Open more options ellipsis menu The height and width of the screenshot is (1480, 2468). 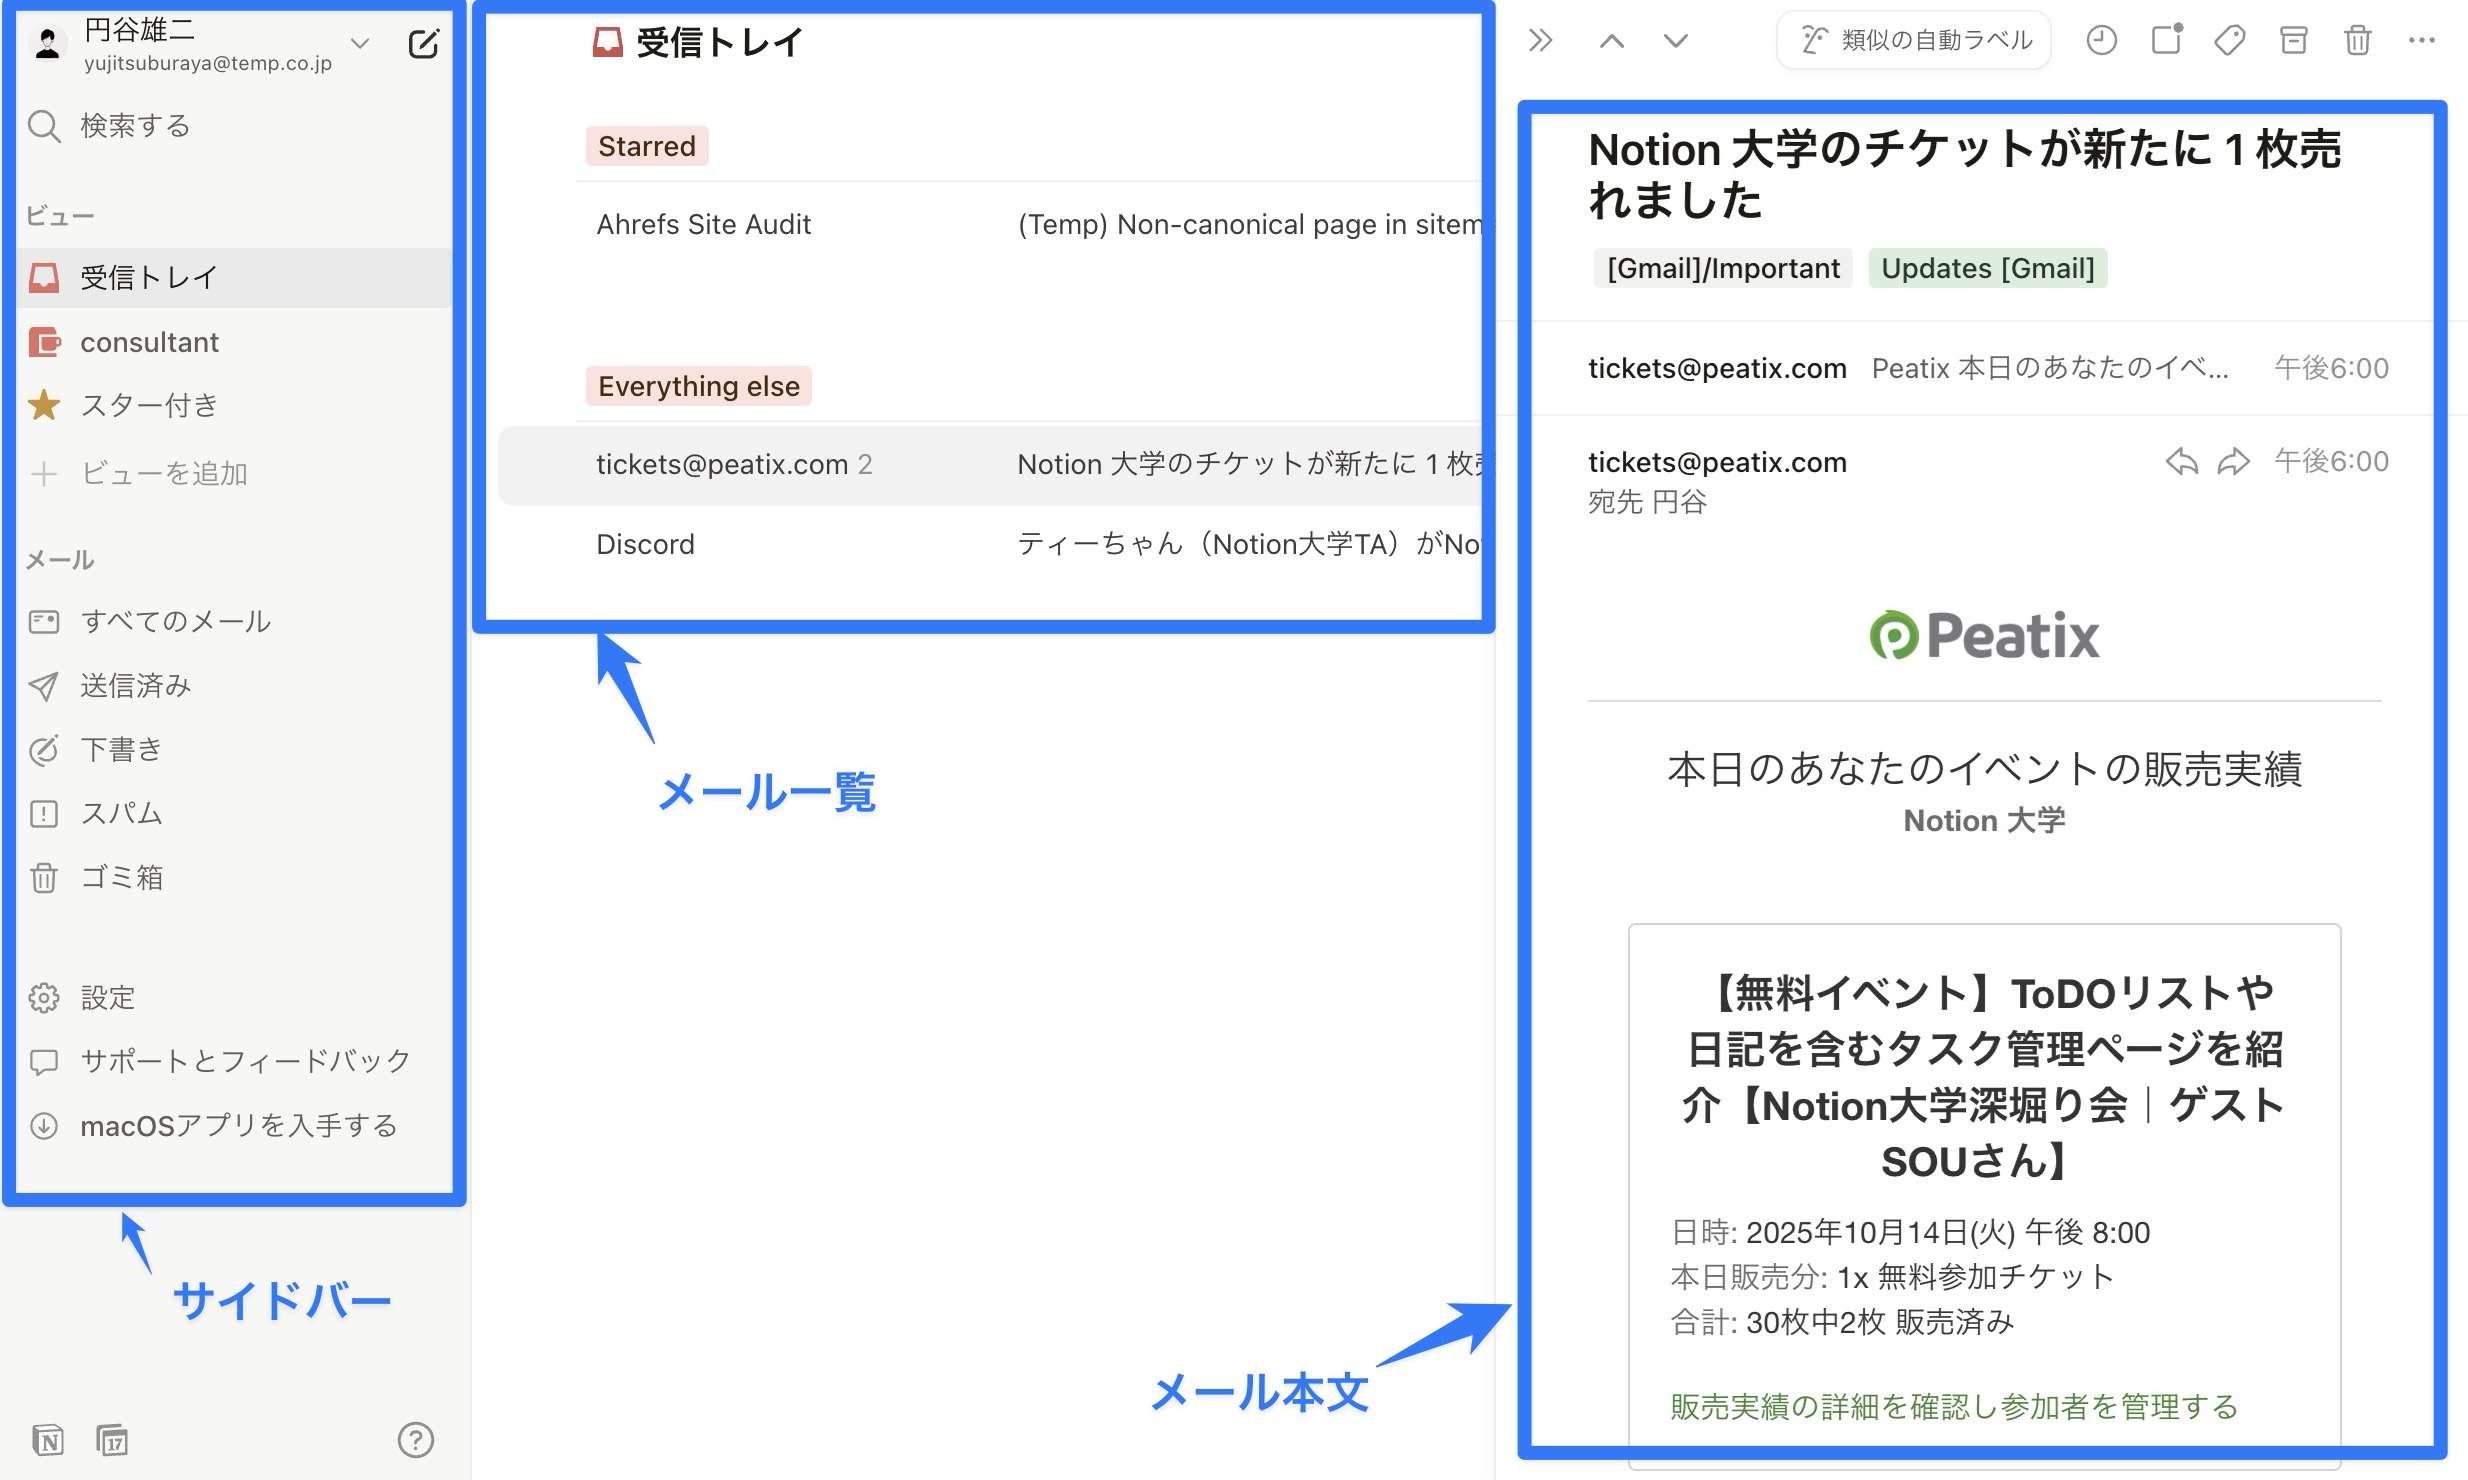point(2422,41)
